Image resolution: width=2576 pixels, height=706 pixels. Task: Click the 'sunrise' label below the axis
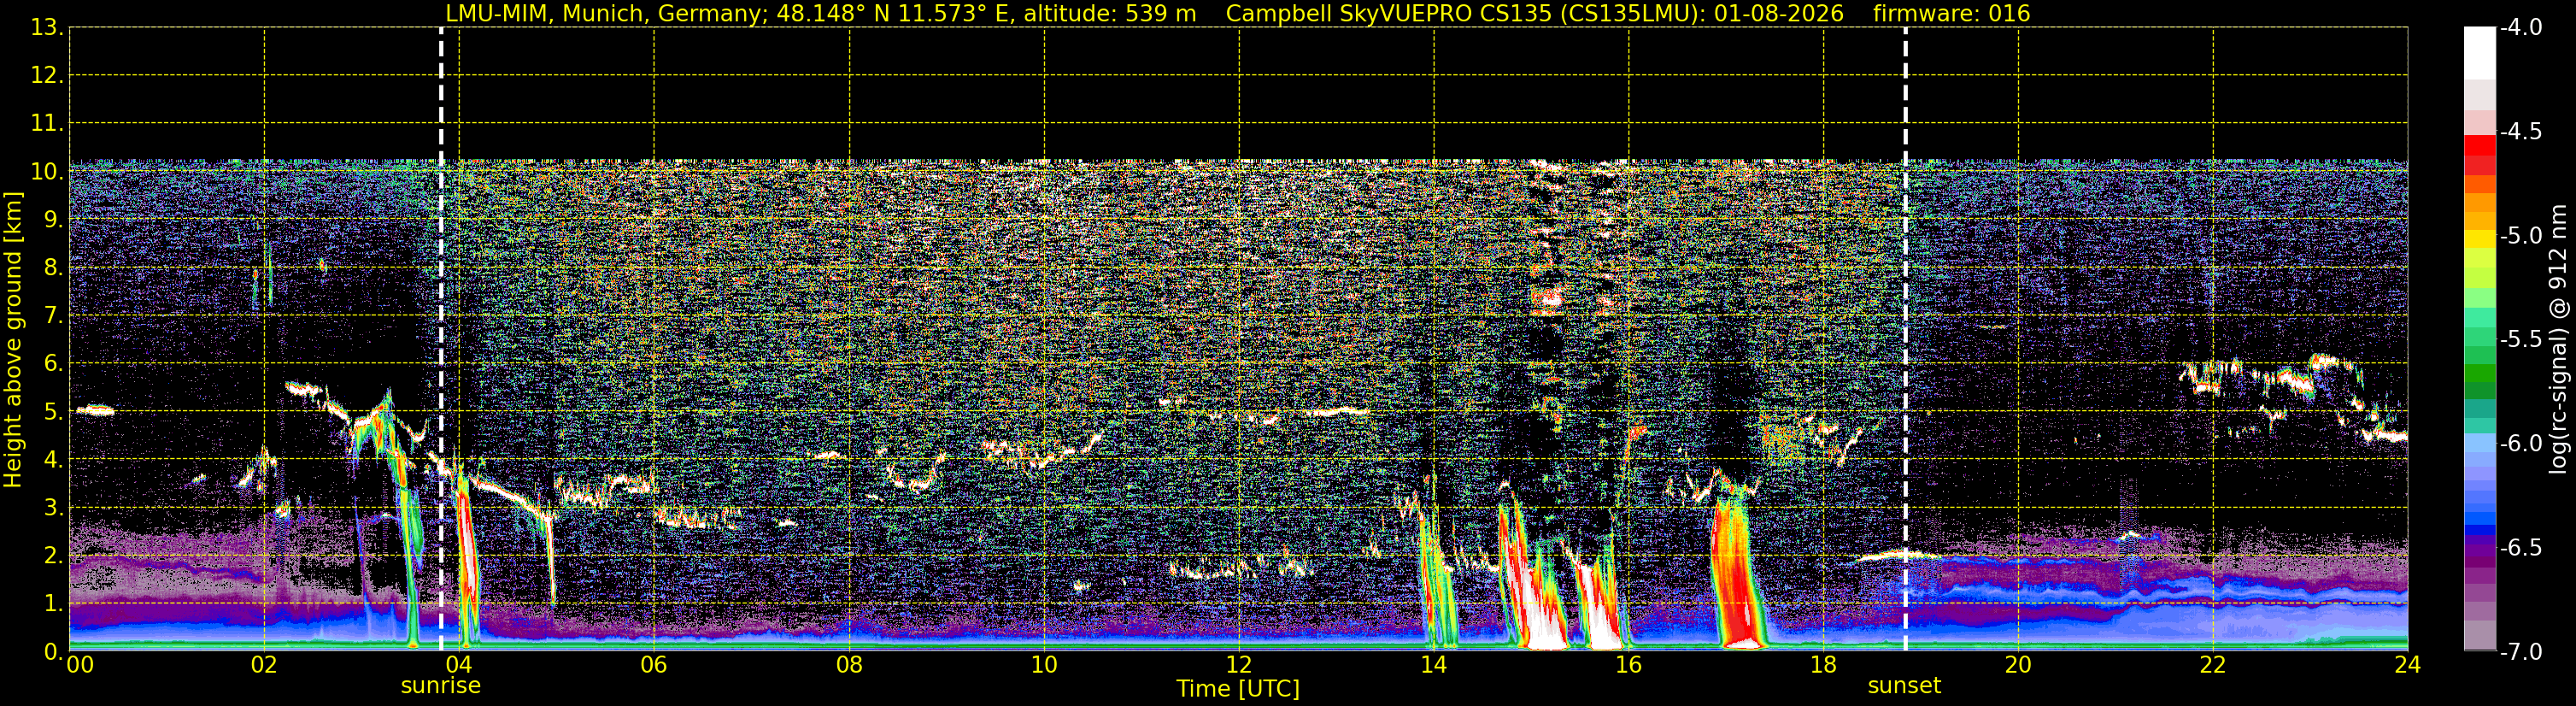click(441, 686)
